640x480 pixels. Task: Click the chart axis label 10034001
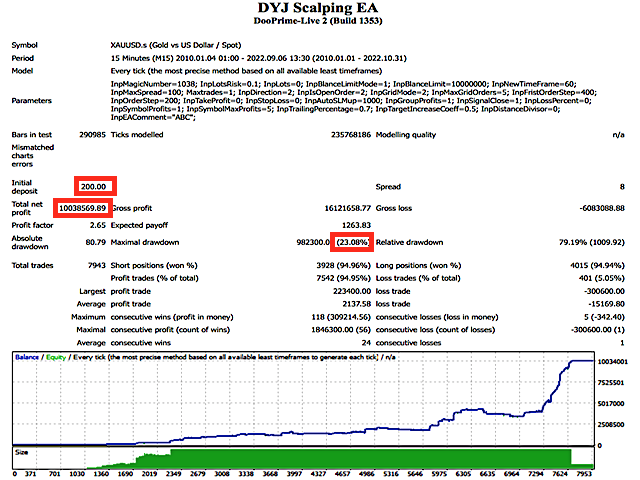613,362
